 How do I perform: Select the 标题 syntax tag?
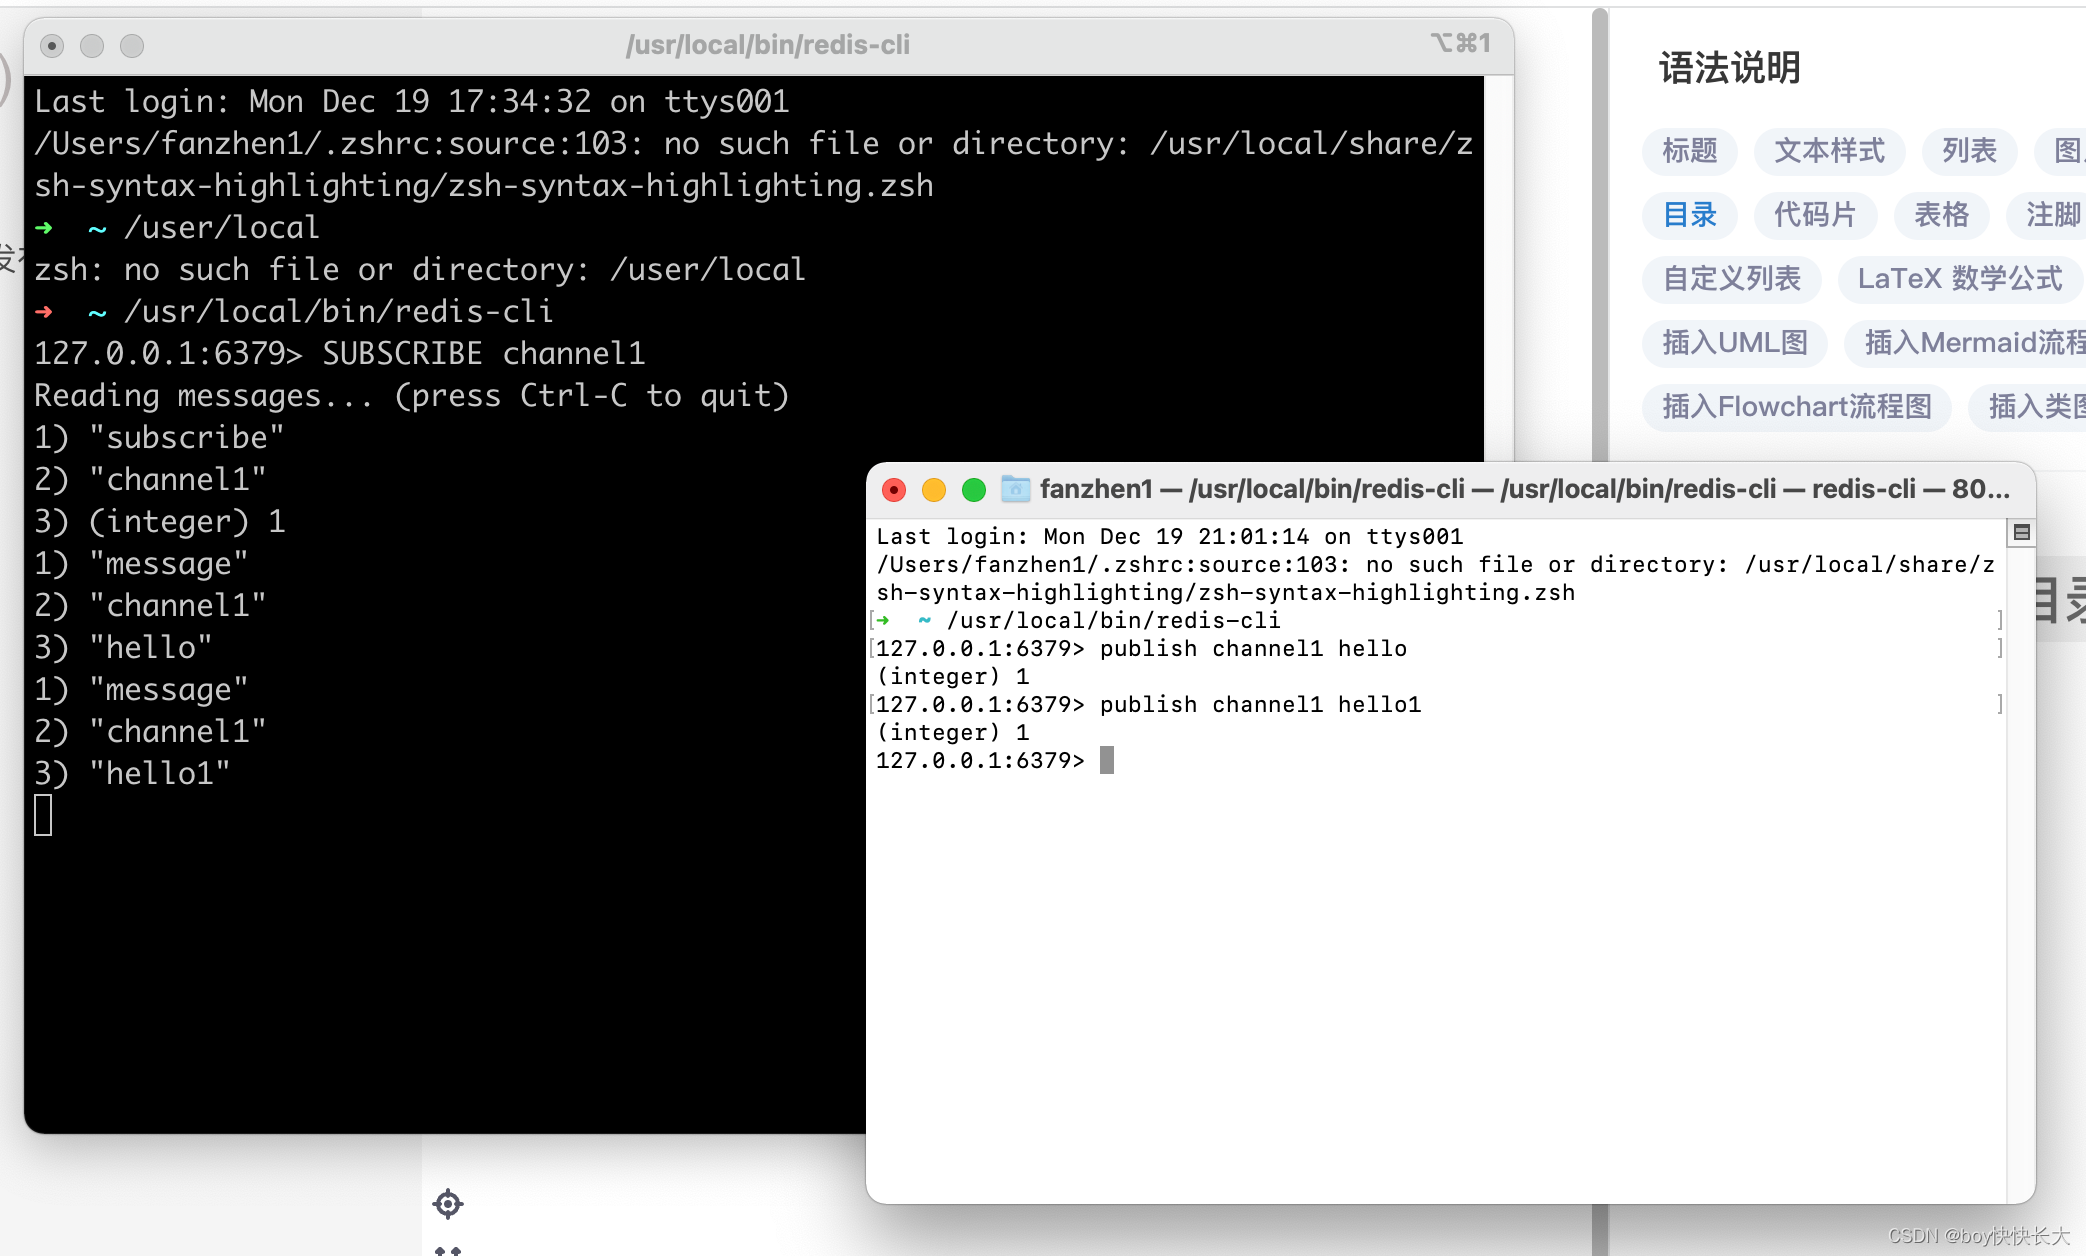[1690, 151]
